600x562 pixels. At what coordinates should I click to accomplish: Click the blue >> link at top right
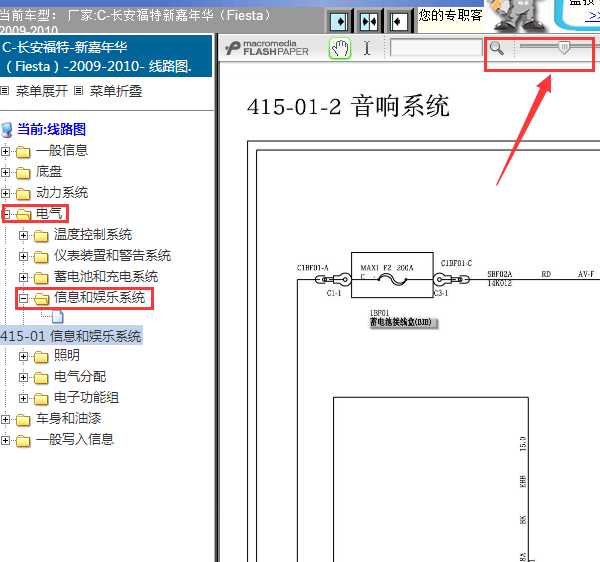pos(593,16)
